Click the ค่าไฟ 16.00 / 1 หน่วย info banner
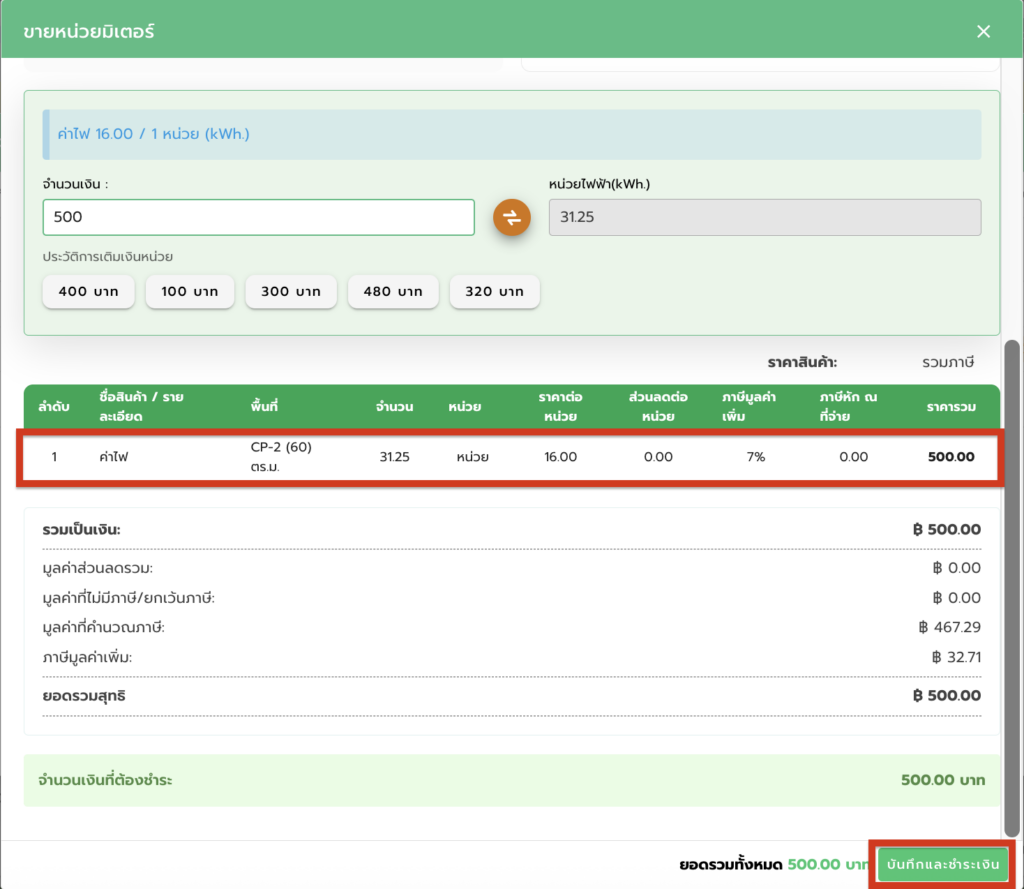This screenshot has height=889, width=1024. pos(511,134)
